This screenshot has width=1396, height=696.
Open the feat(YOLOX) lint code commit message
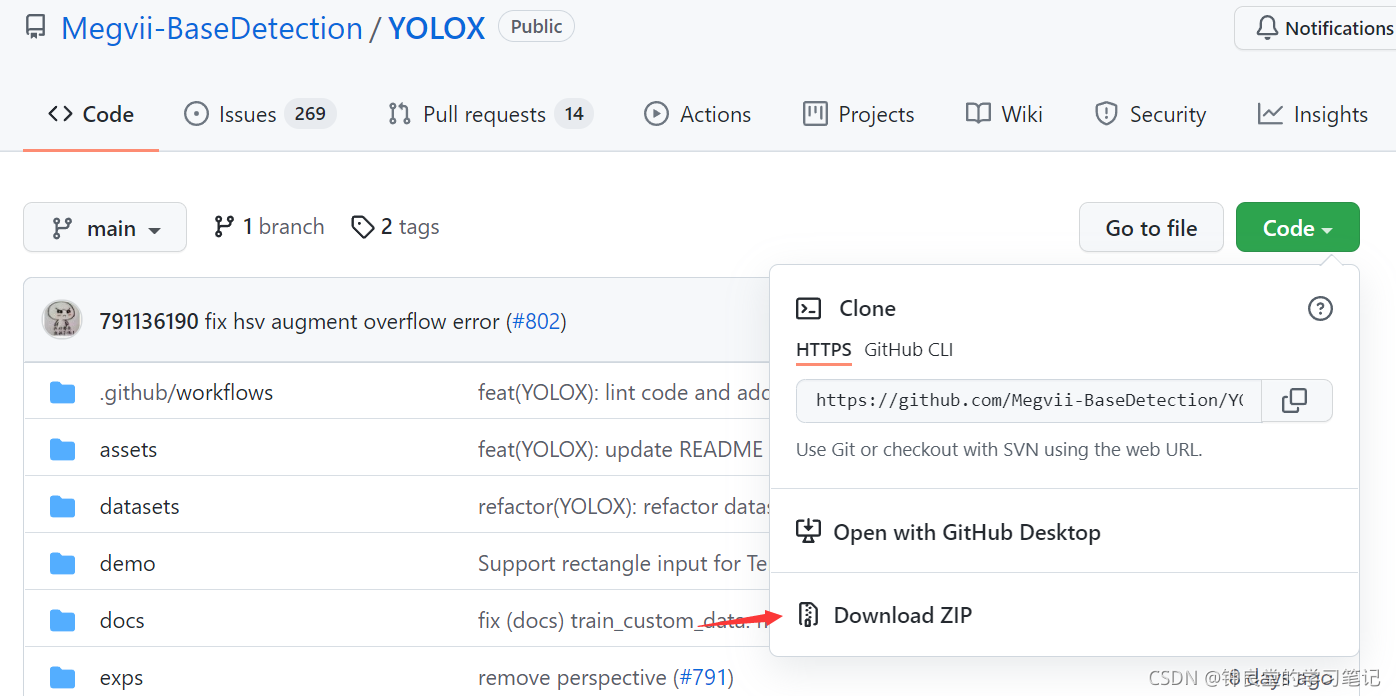pyautogui.click(x=624, y=392)
